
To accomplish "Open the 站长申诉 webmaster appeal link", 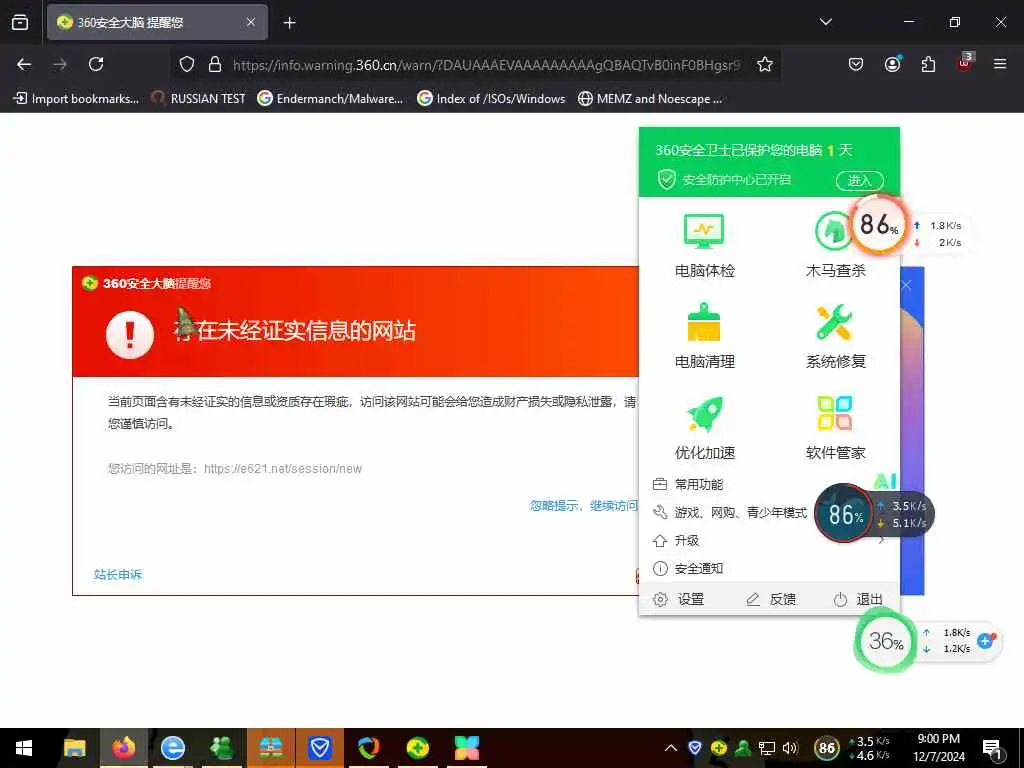I will 118,575.
